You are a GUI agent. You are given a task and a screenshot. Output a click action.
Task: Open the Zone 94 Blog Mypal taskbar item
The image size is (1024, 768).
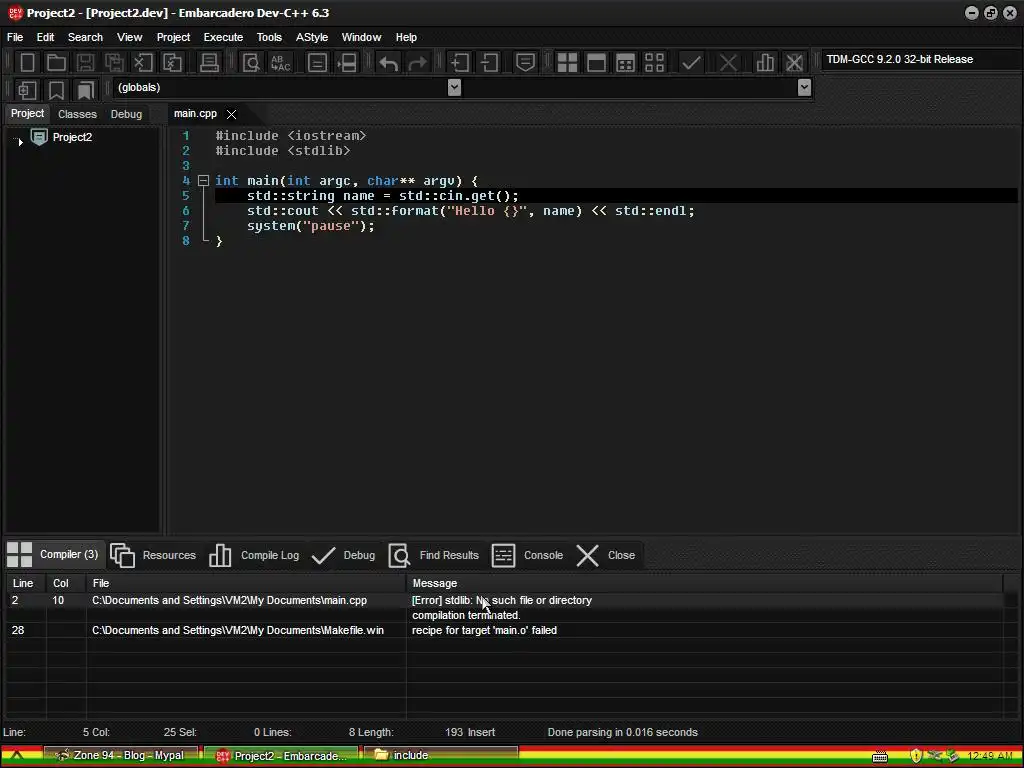coord(121,755)
